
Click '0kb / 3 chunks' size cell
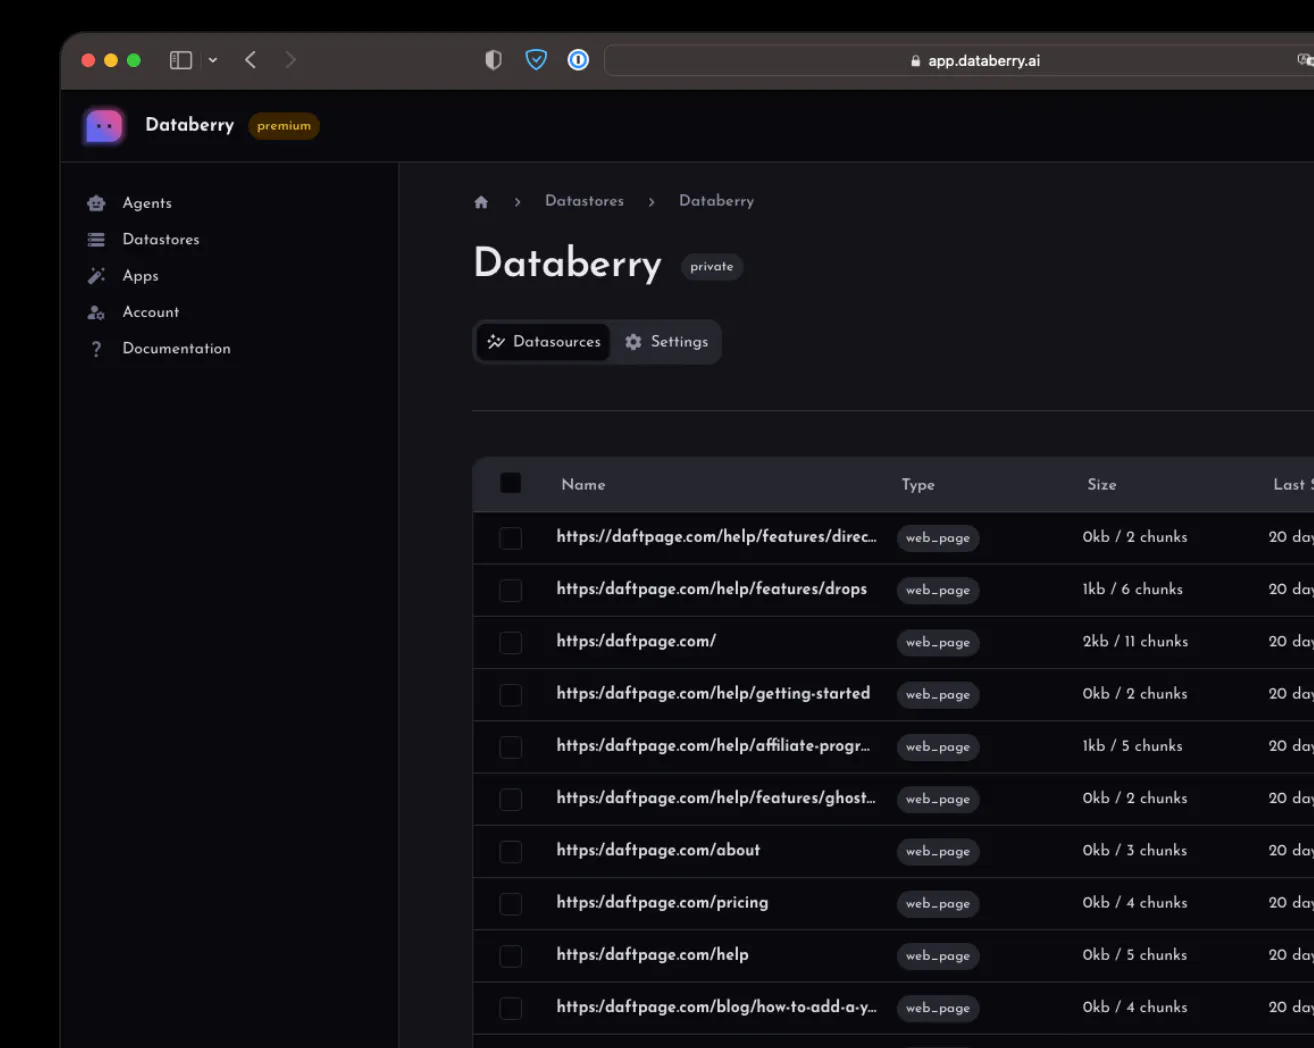pos(1135,851)
